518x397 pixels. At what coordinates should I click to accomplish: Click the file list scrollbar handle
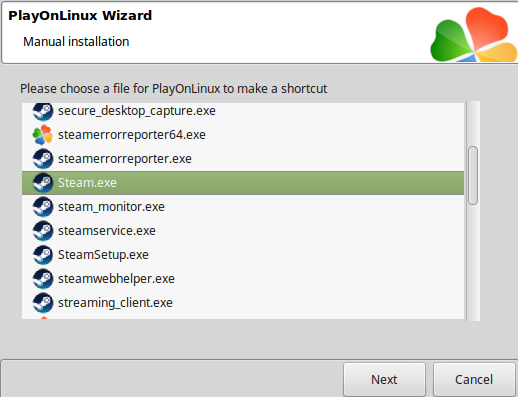click(x=473, y=175)
